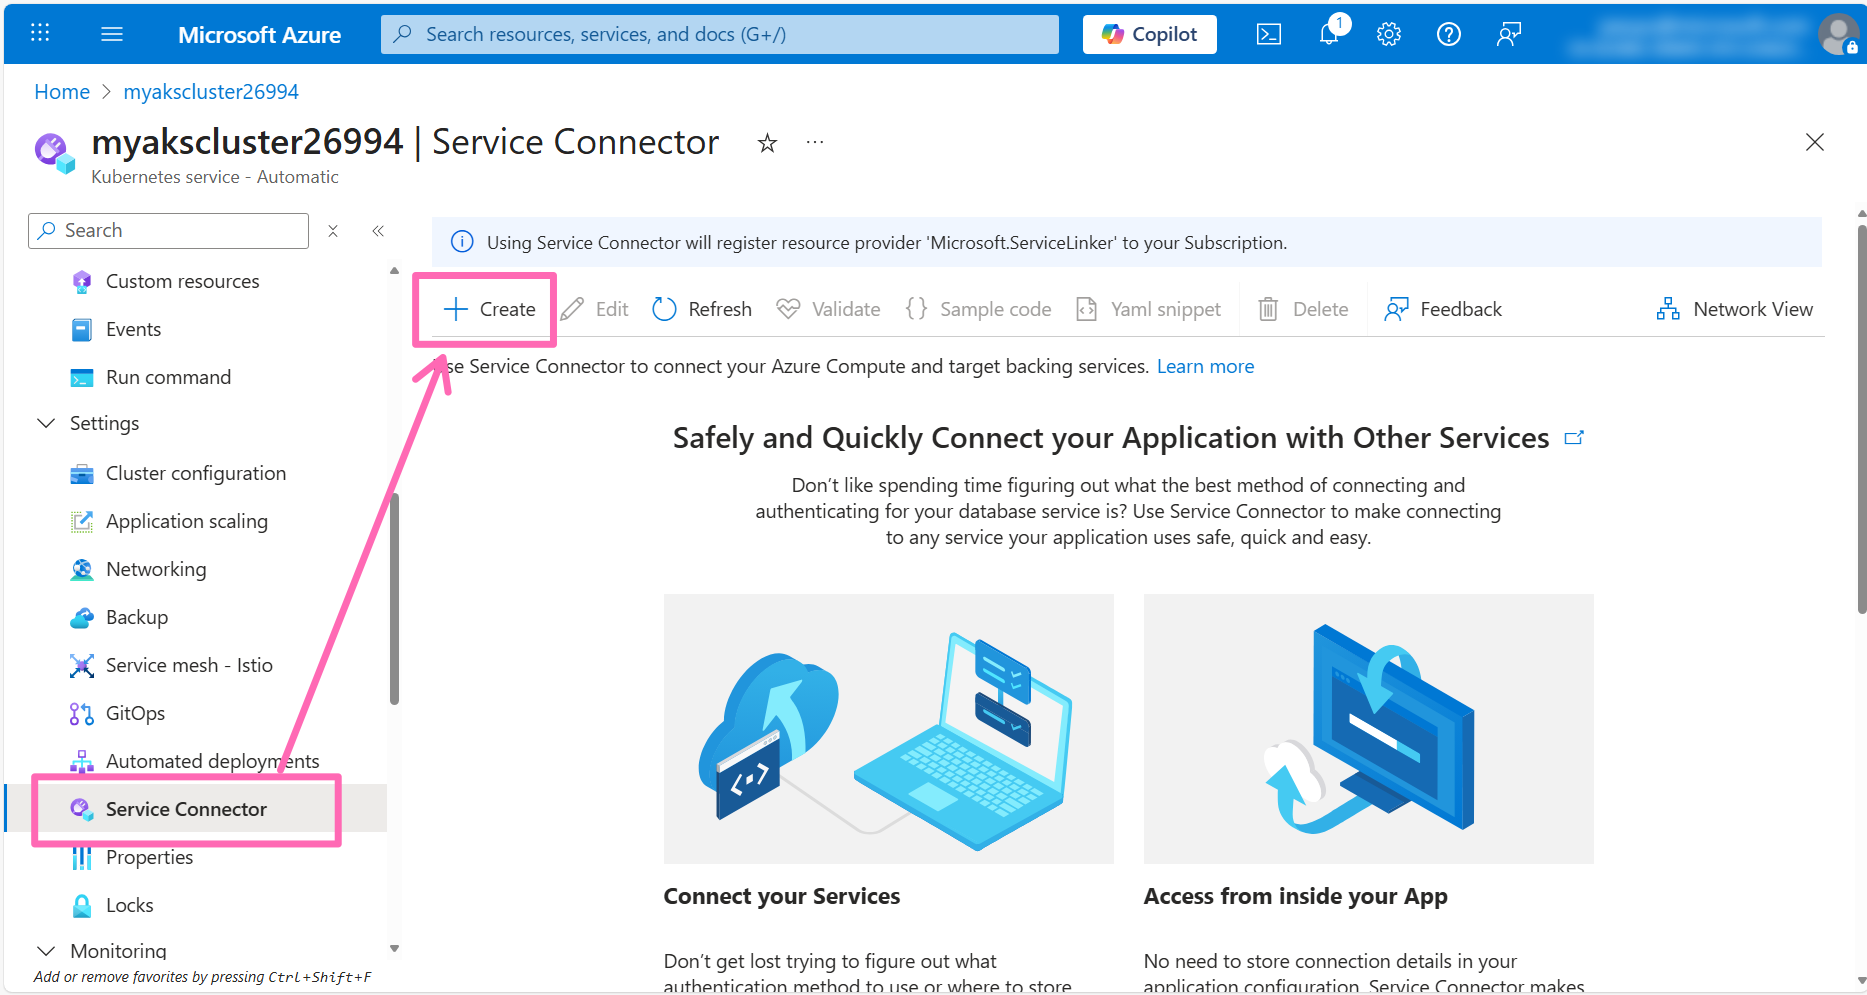
Task: Go to Home breadcrumb link
Action: point(62,92)
